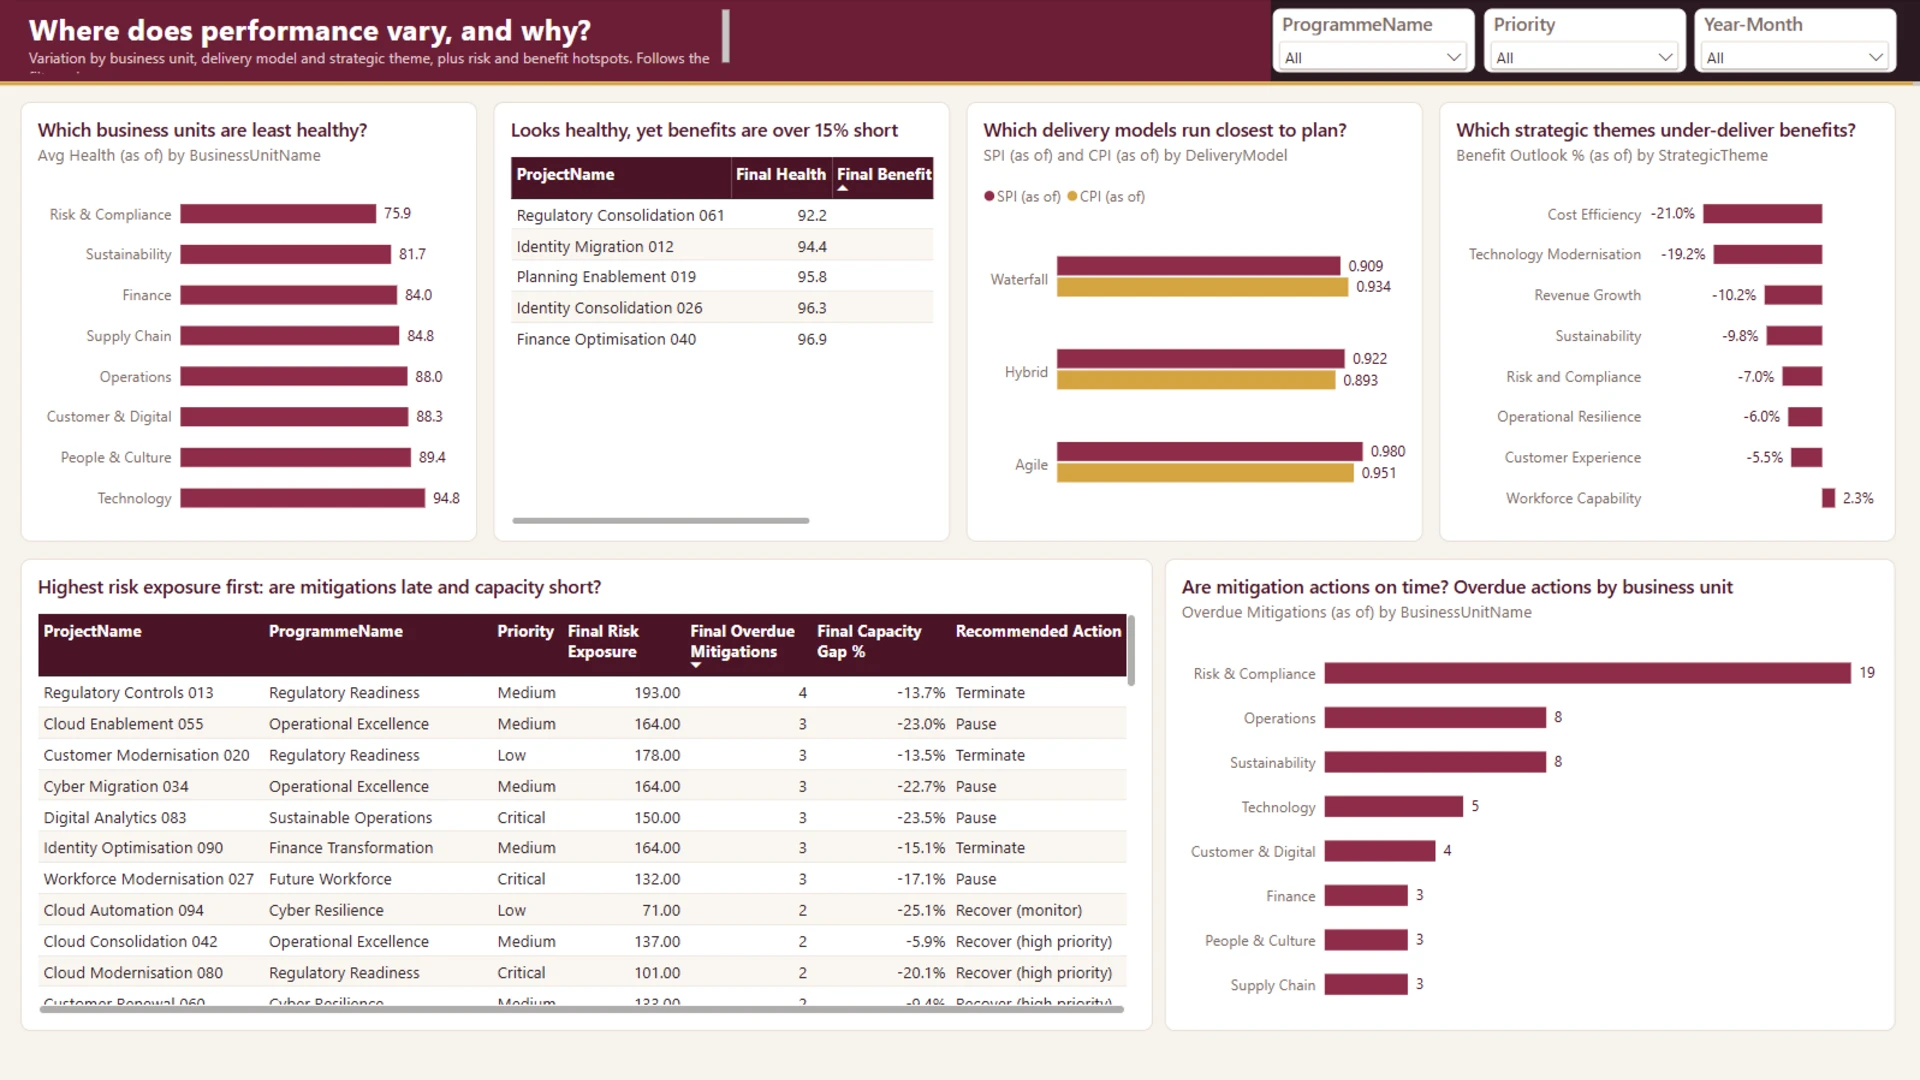The height and width of the screenshot is (1080, 1920).
Task: Select the Technology overdue bar 5
Action: pos(1394,806)
